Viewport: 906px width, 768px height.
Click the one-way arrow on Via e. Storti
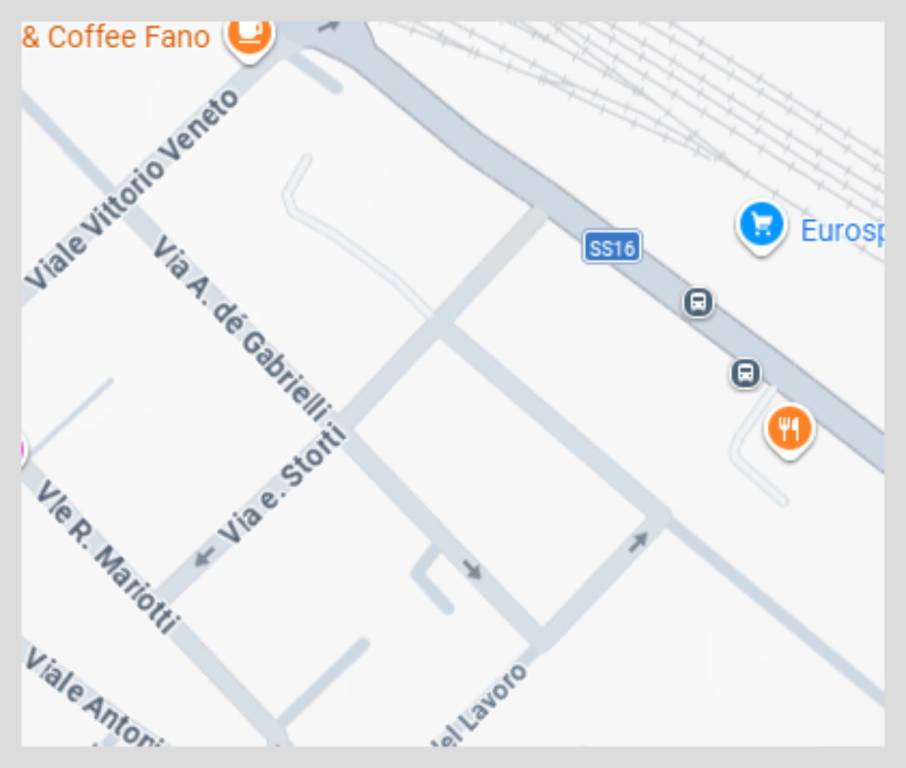[205, 556]
